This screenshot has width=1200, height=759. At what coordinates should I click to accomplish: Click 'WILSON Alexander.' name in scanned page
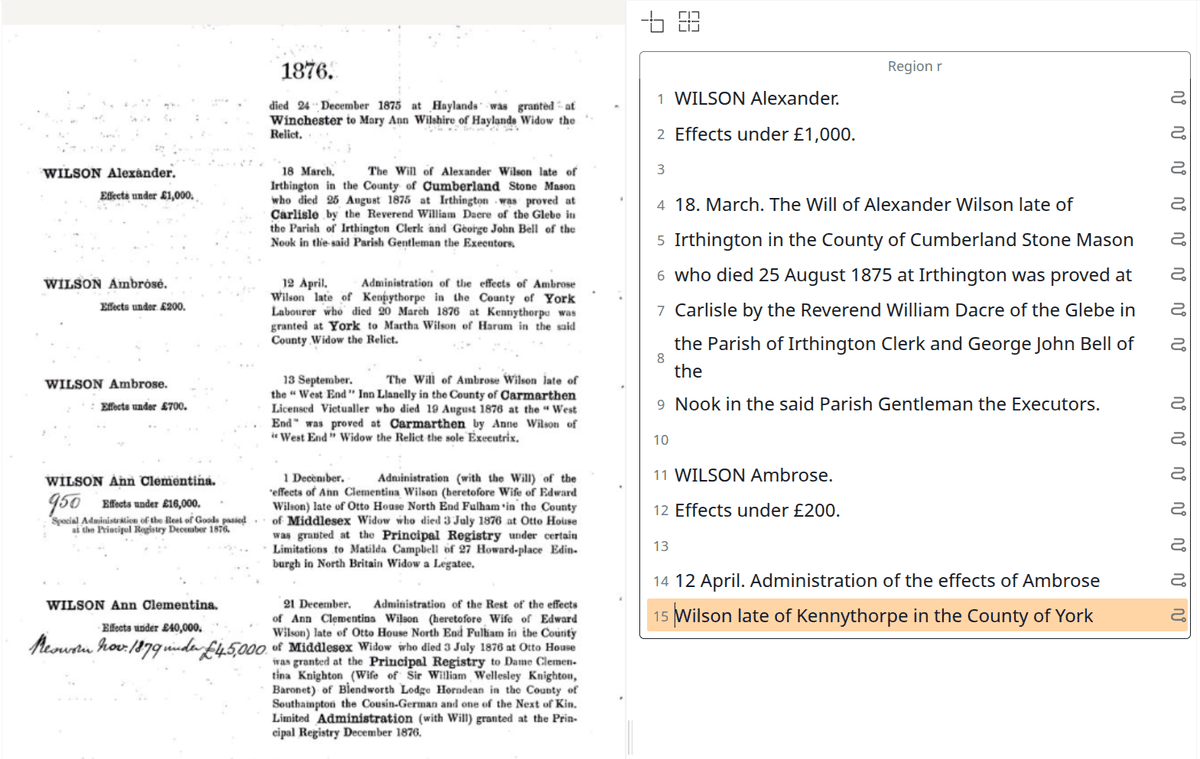(x=109, y=173)
